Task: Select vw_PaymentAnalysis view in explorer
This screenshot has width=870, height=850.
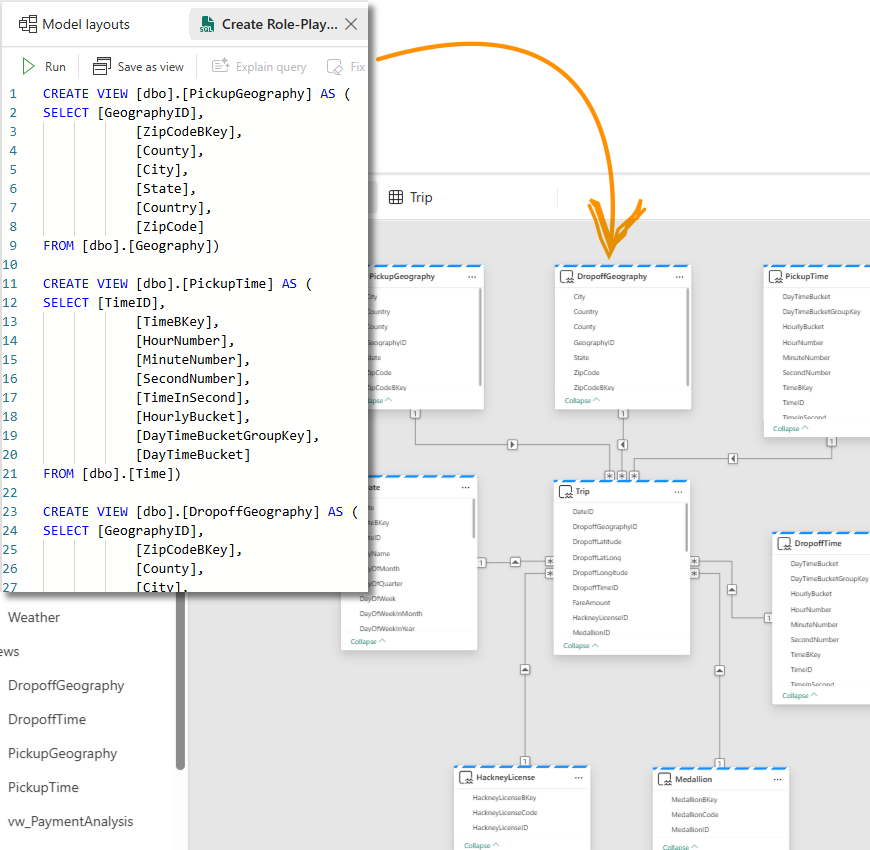Action: click(x=70, y=822)
